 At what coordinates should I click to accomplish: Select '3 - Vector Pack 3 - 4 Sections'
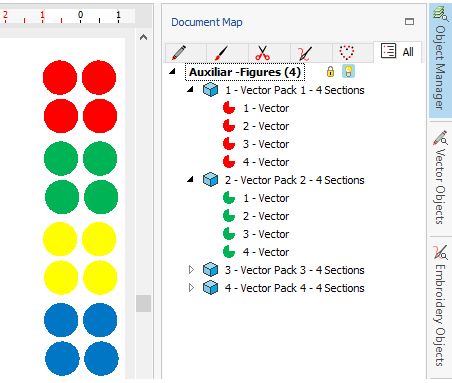[x=295, y=270]
